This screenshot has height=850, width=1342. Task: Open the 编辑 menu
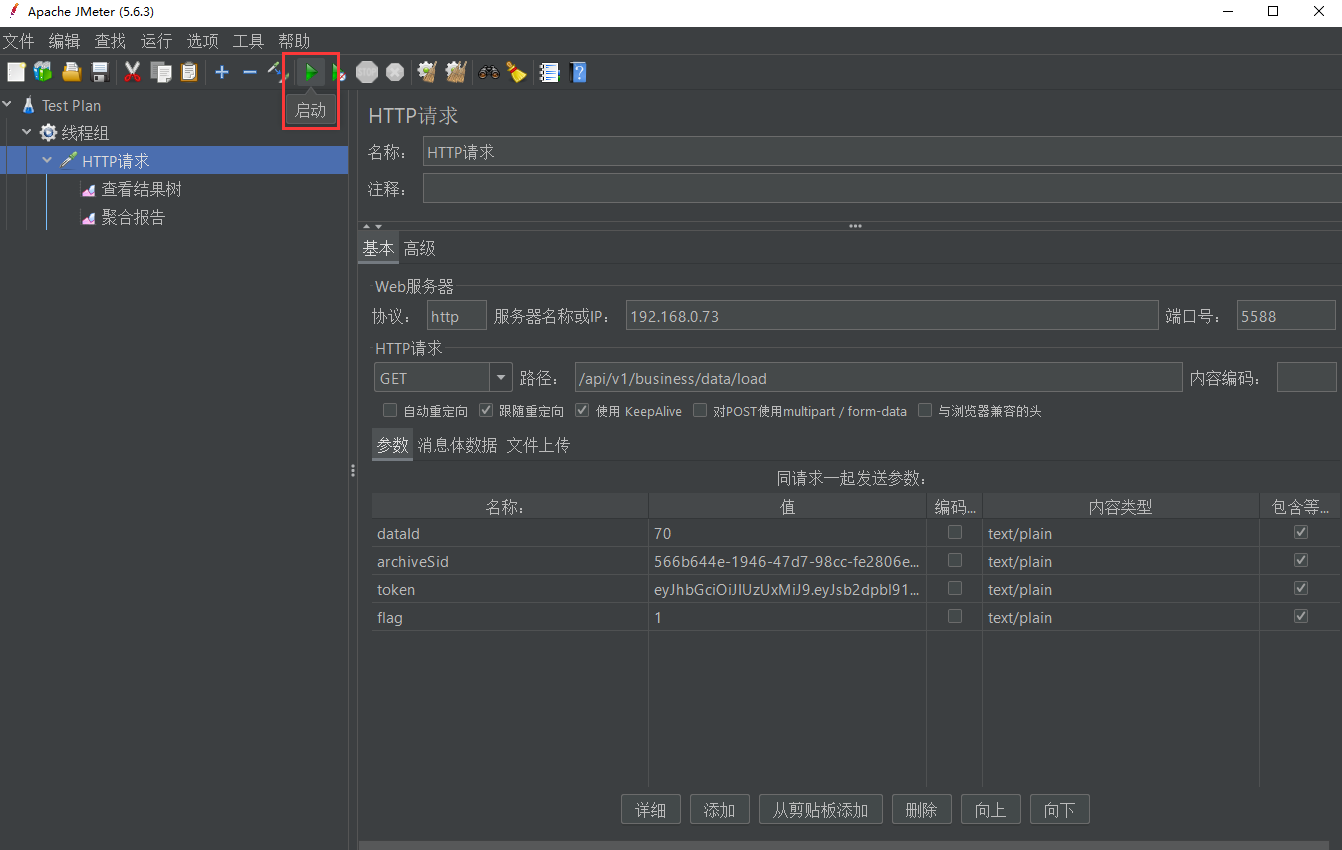point(64,41)
